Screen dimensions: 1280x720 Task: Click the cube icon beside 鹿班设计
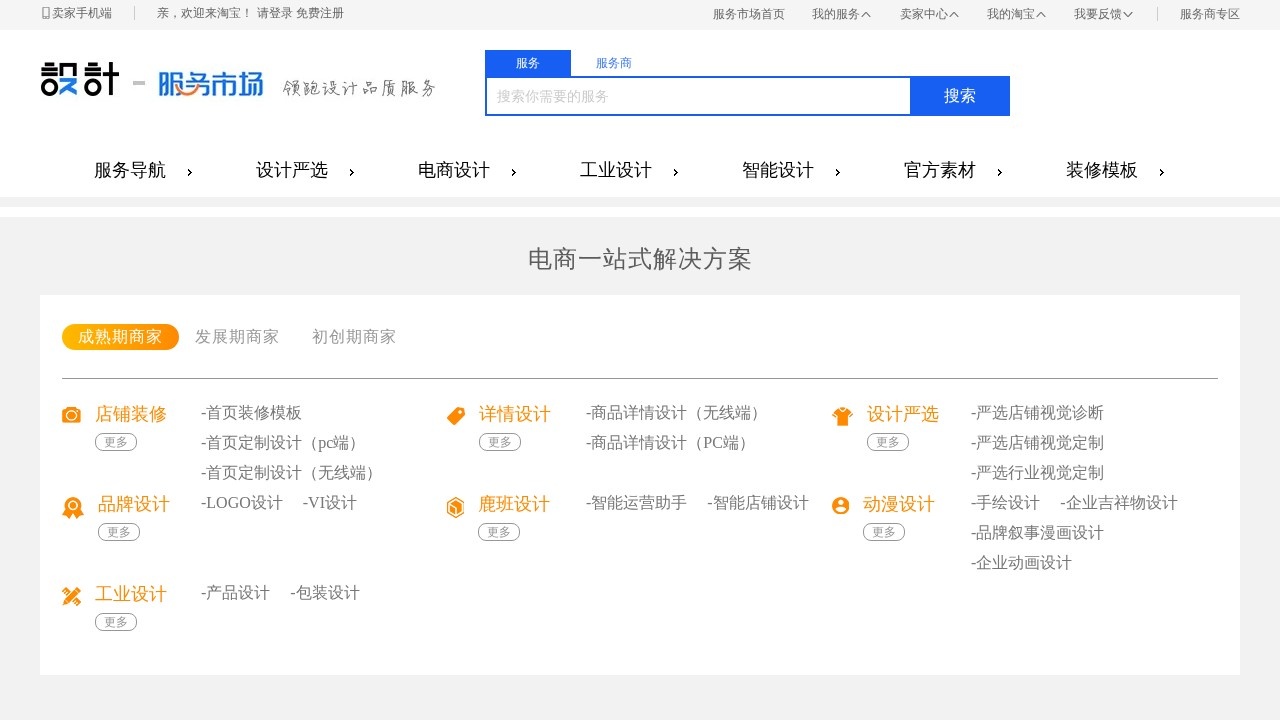(455, 507)
